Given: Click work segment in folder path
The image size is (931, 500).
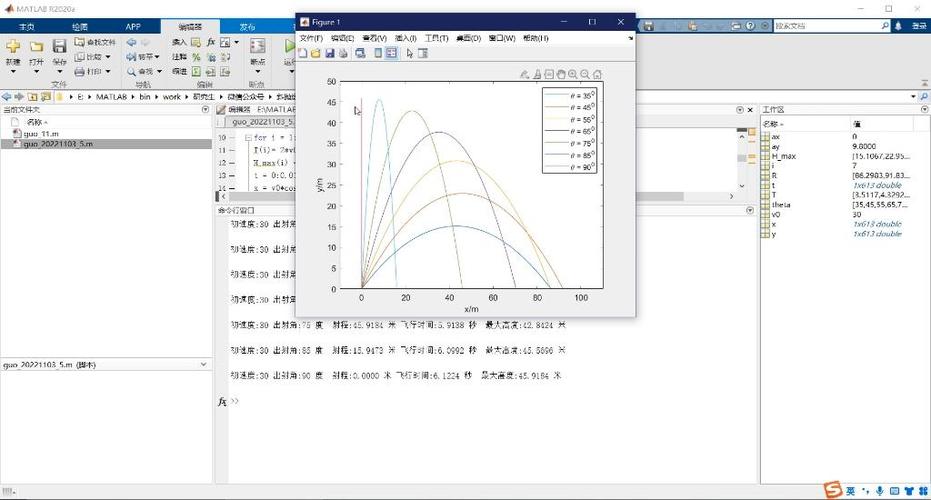Looking at the screenshot, I should (172, 96).
